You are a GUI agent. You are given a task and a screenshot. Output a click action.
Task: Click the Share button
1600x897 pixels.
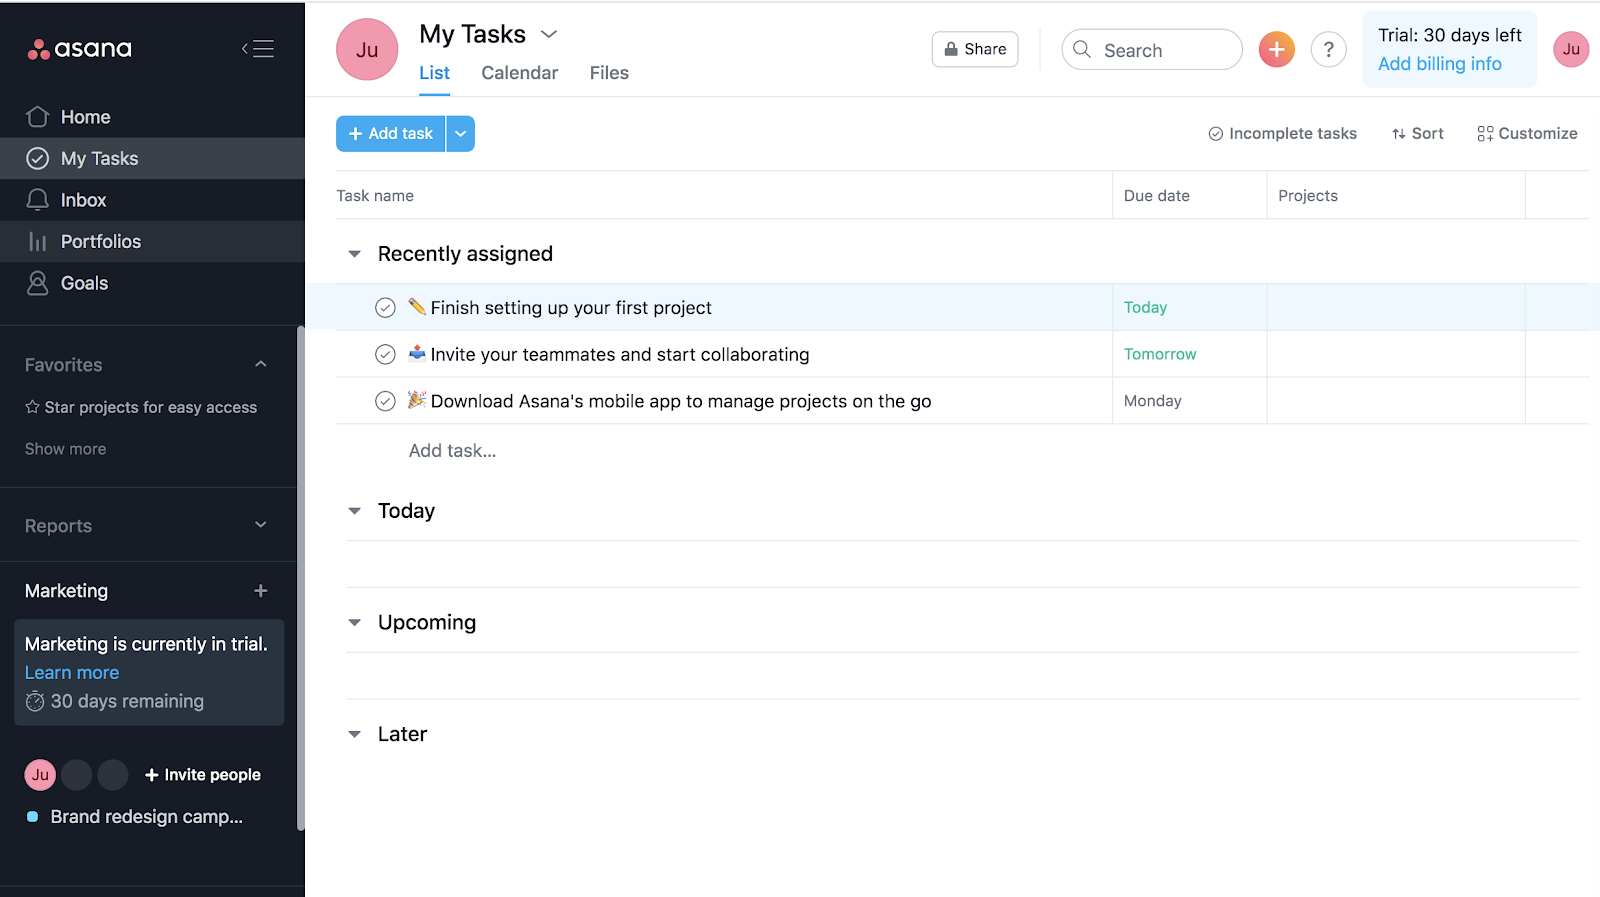tap(975, 49)
